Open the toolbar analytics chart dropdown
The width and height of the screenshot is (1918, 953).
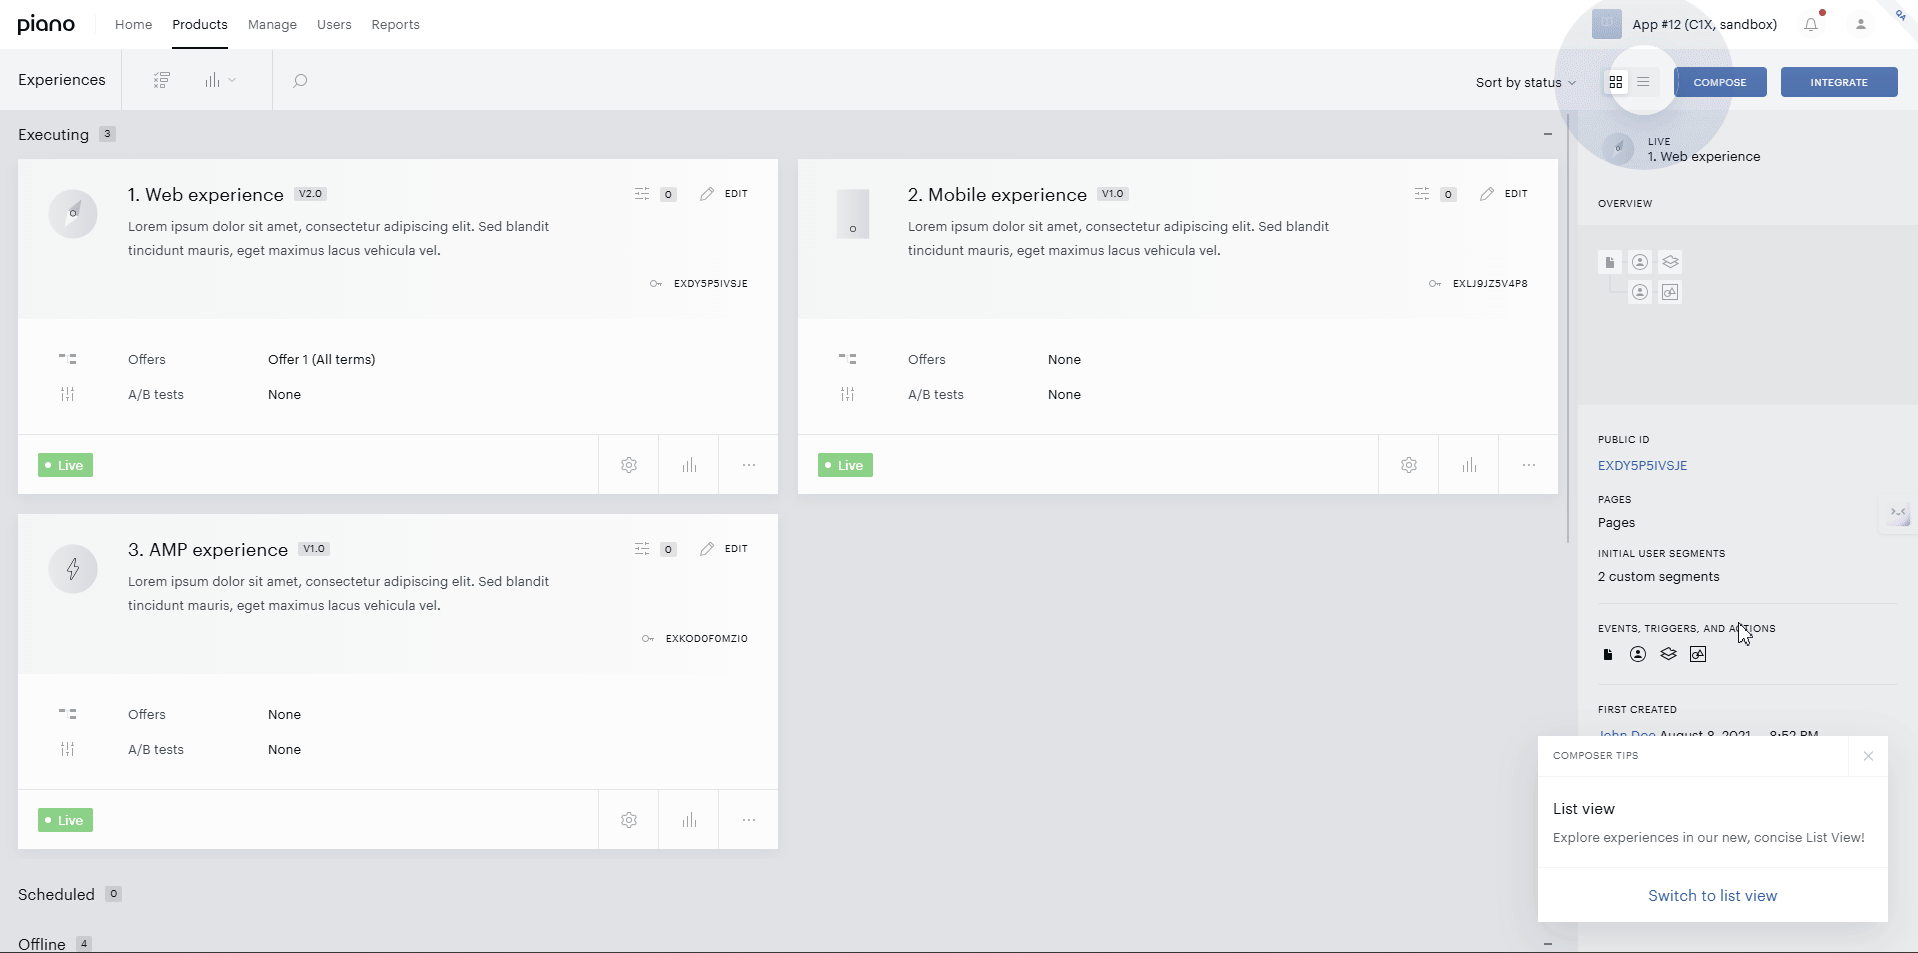click(x=220, y=80)
